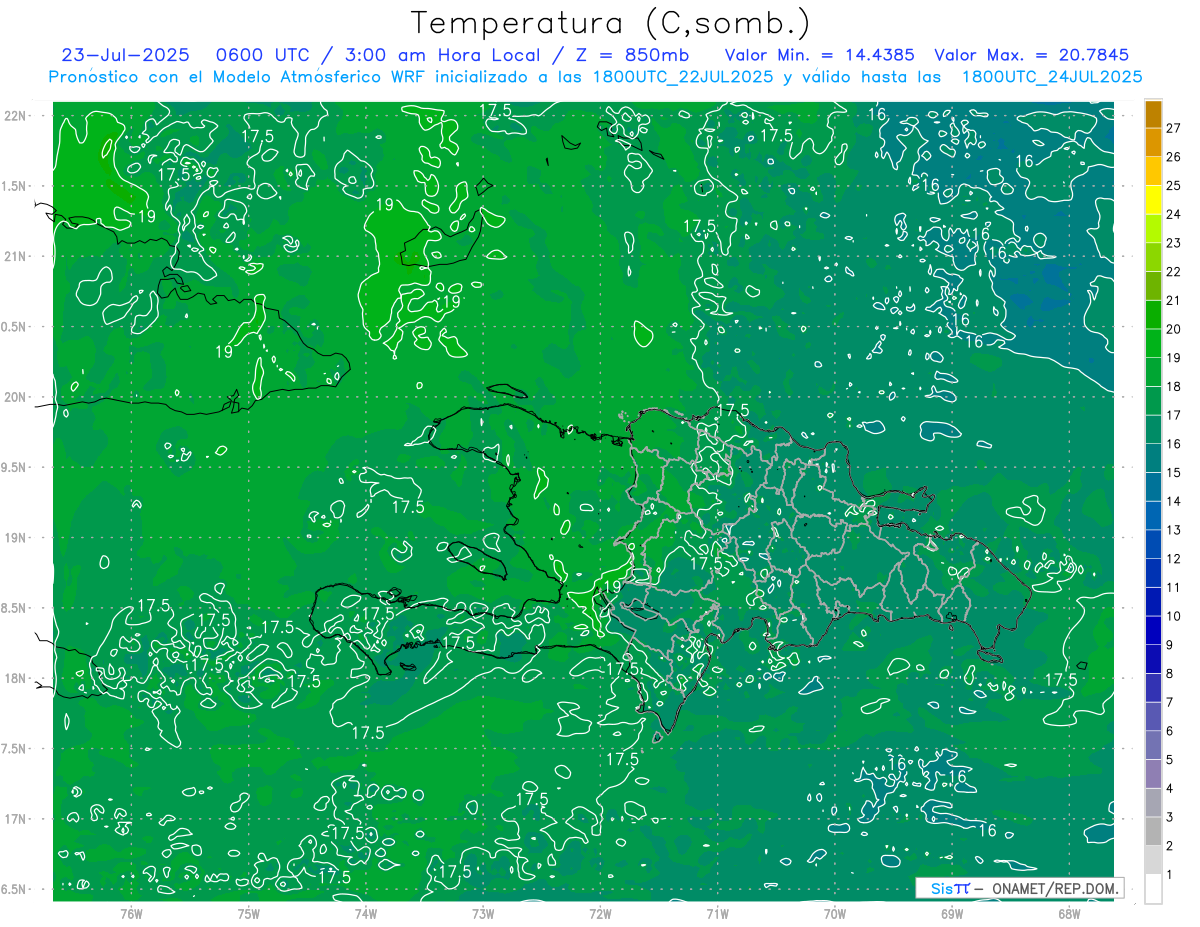Click the latitude axis label "19N"
Image resolution: width=1200 pixels, height=927 pixels.
(16, 537)
